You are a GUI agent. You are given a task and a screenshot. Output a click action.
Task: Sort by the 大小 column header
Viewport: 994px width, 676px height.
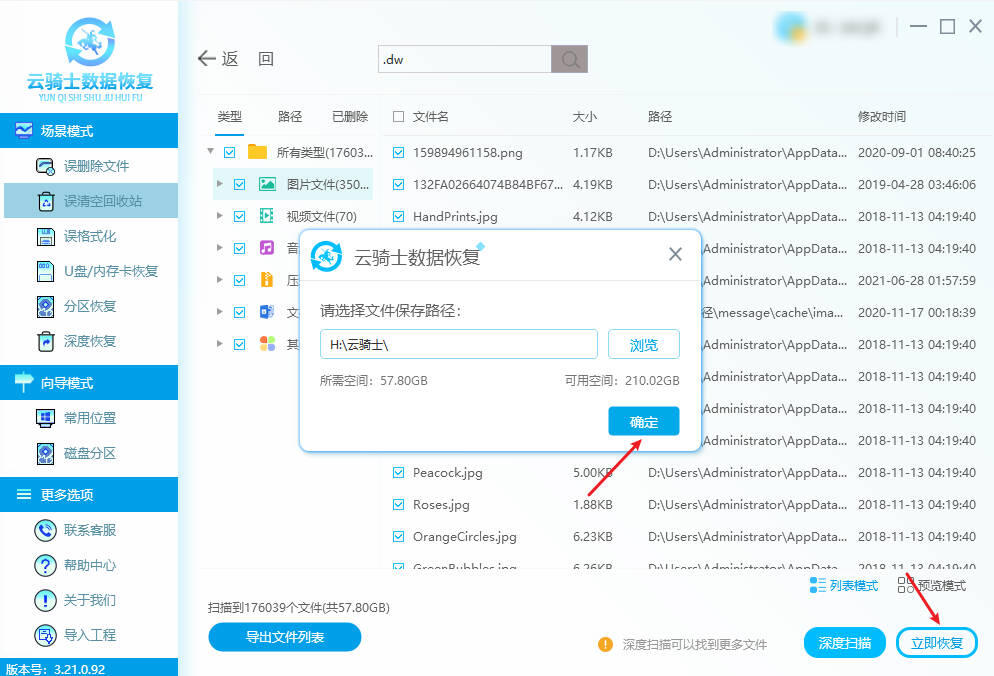click(x=584, y=117)
